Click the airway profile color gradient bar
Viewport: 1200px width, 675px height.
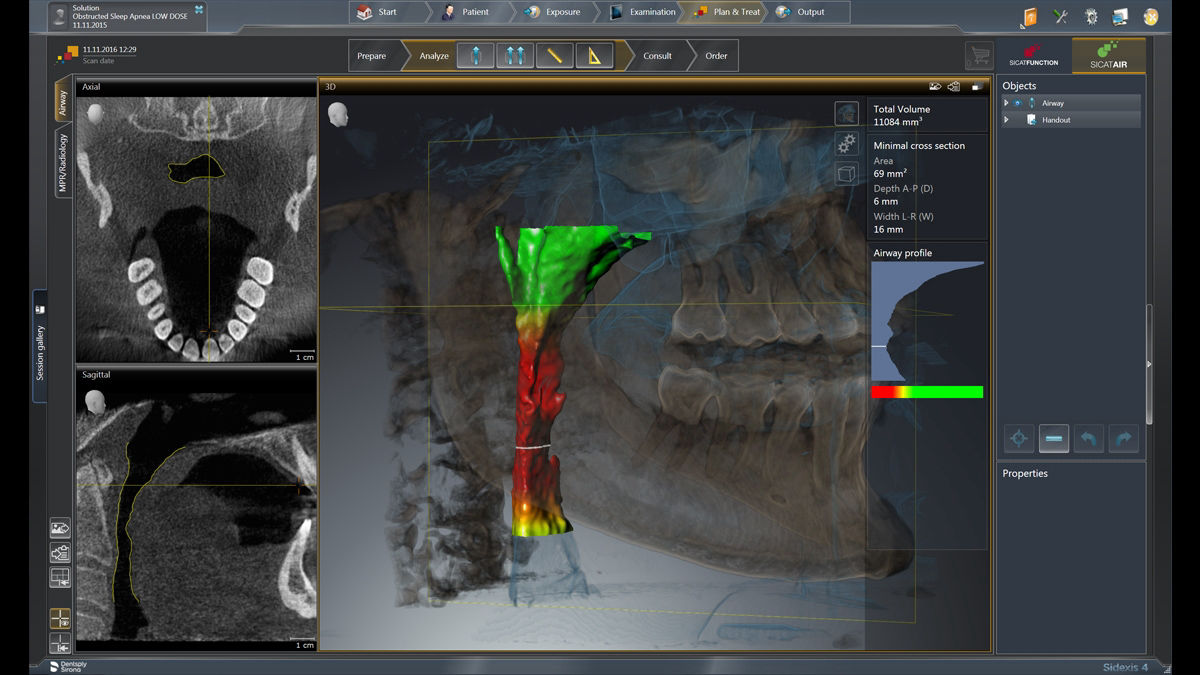(927, 392)
